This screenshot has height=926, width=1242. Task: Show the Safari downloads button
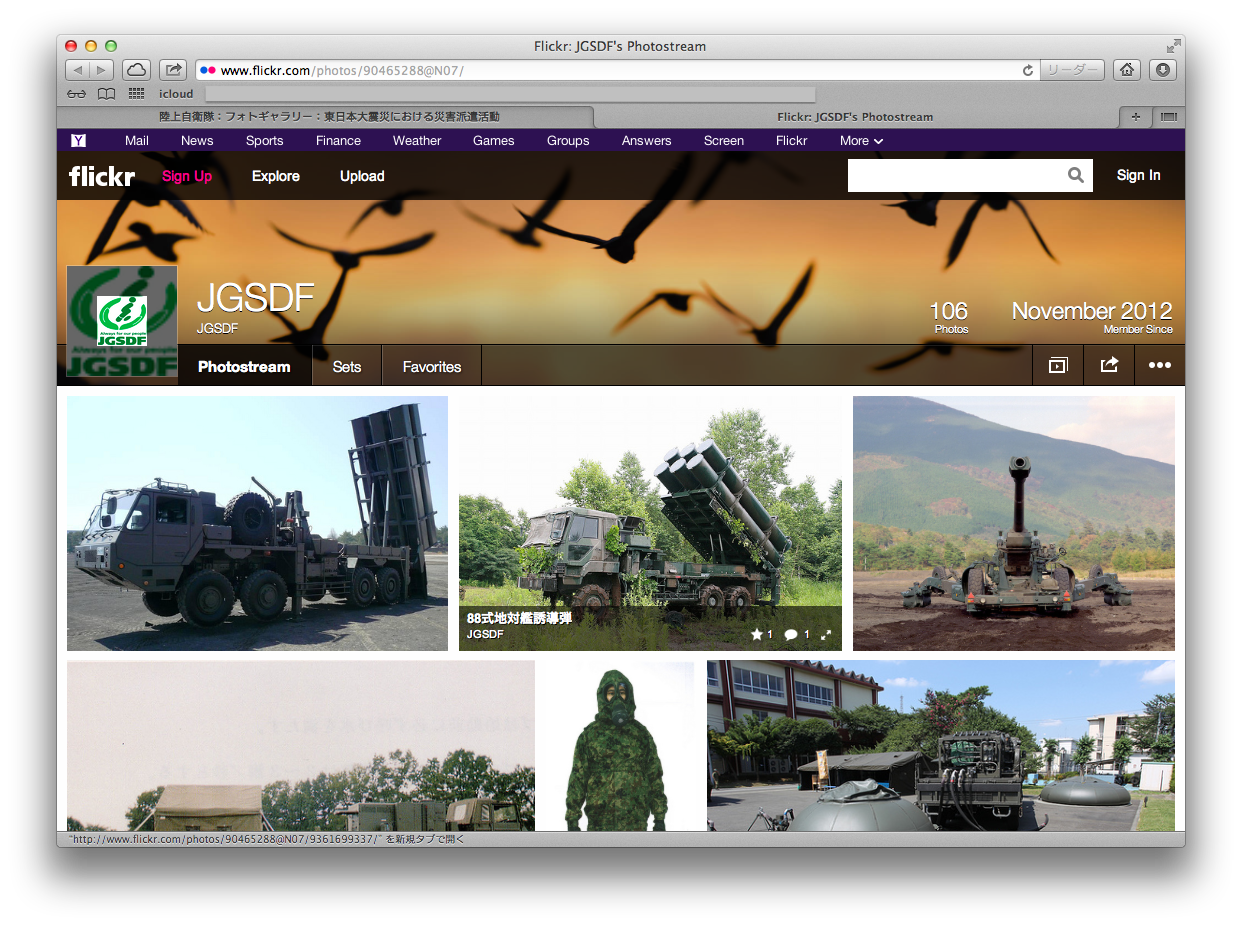coord(1162,70)
